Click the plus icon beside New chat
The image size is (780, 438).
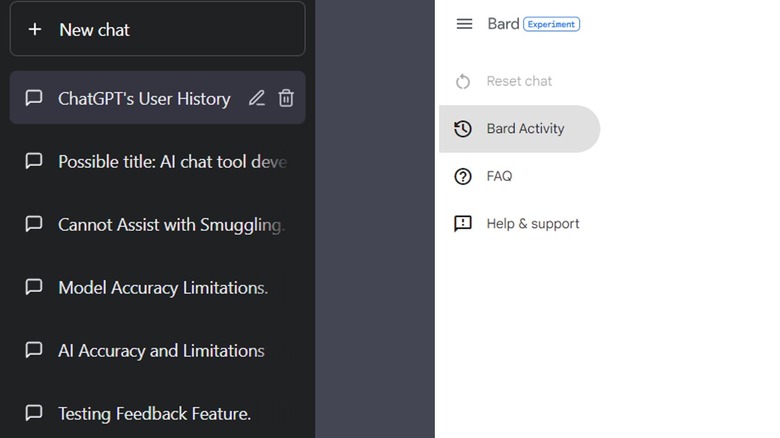point(35,30)
